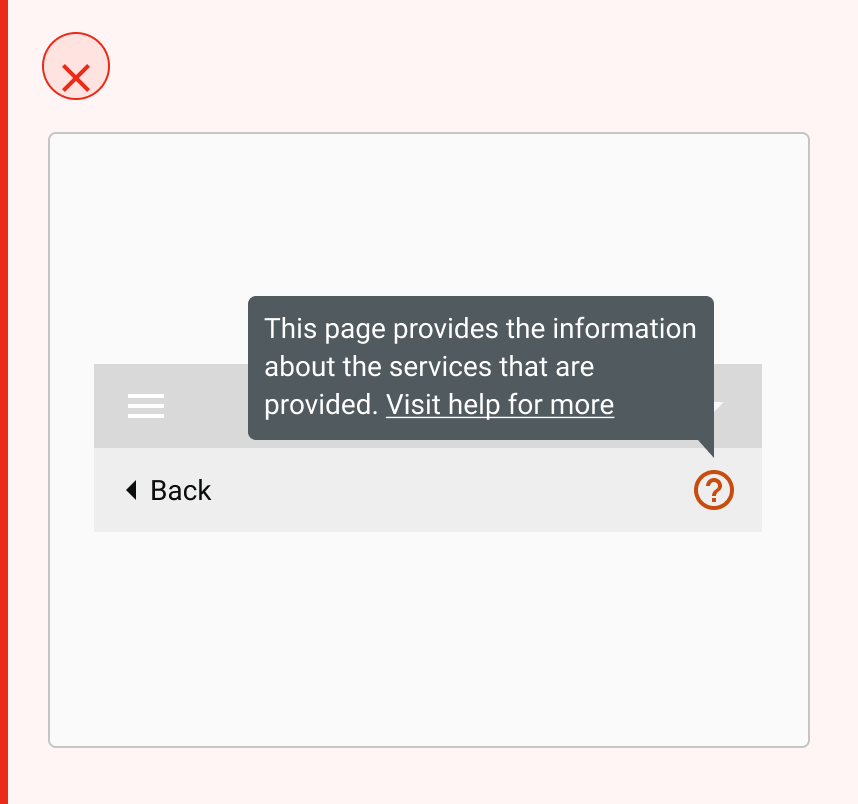Follow the Visit help for more link
858x804 pixels.
500,405
